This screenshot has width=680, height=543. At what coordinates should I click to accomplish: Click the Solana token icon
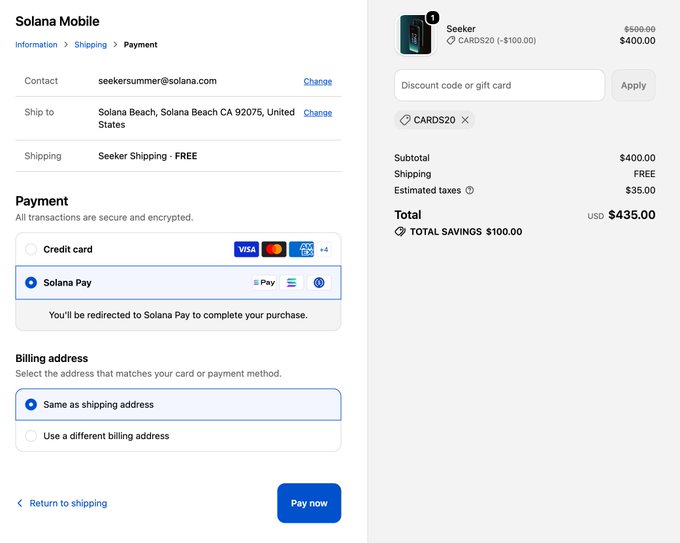point(291,283)
